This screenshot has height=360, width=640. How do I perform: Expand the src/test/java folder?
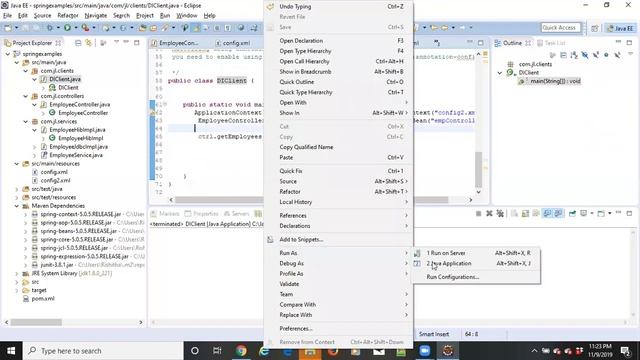pos(17,189)
